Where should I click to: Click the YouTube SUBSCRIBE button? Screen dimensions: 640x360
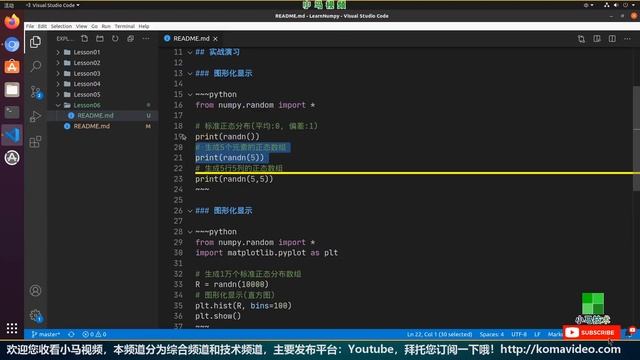591,333
